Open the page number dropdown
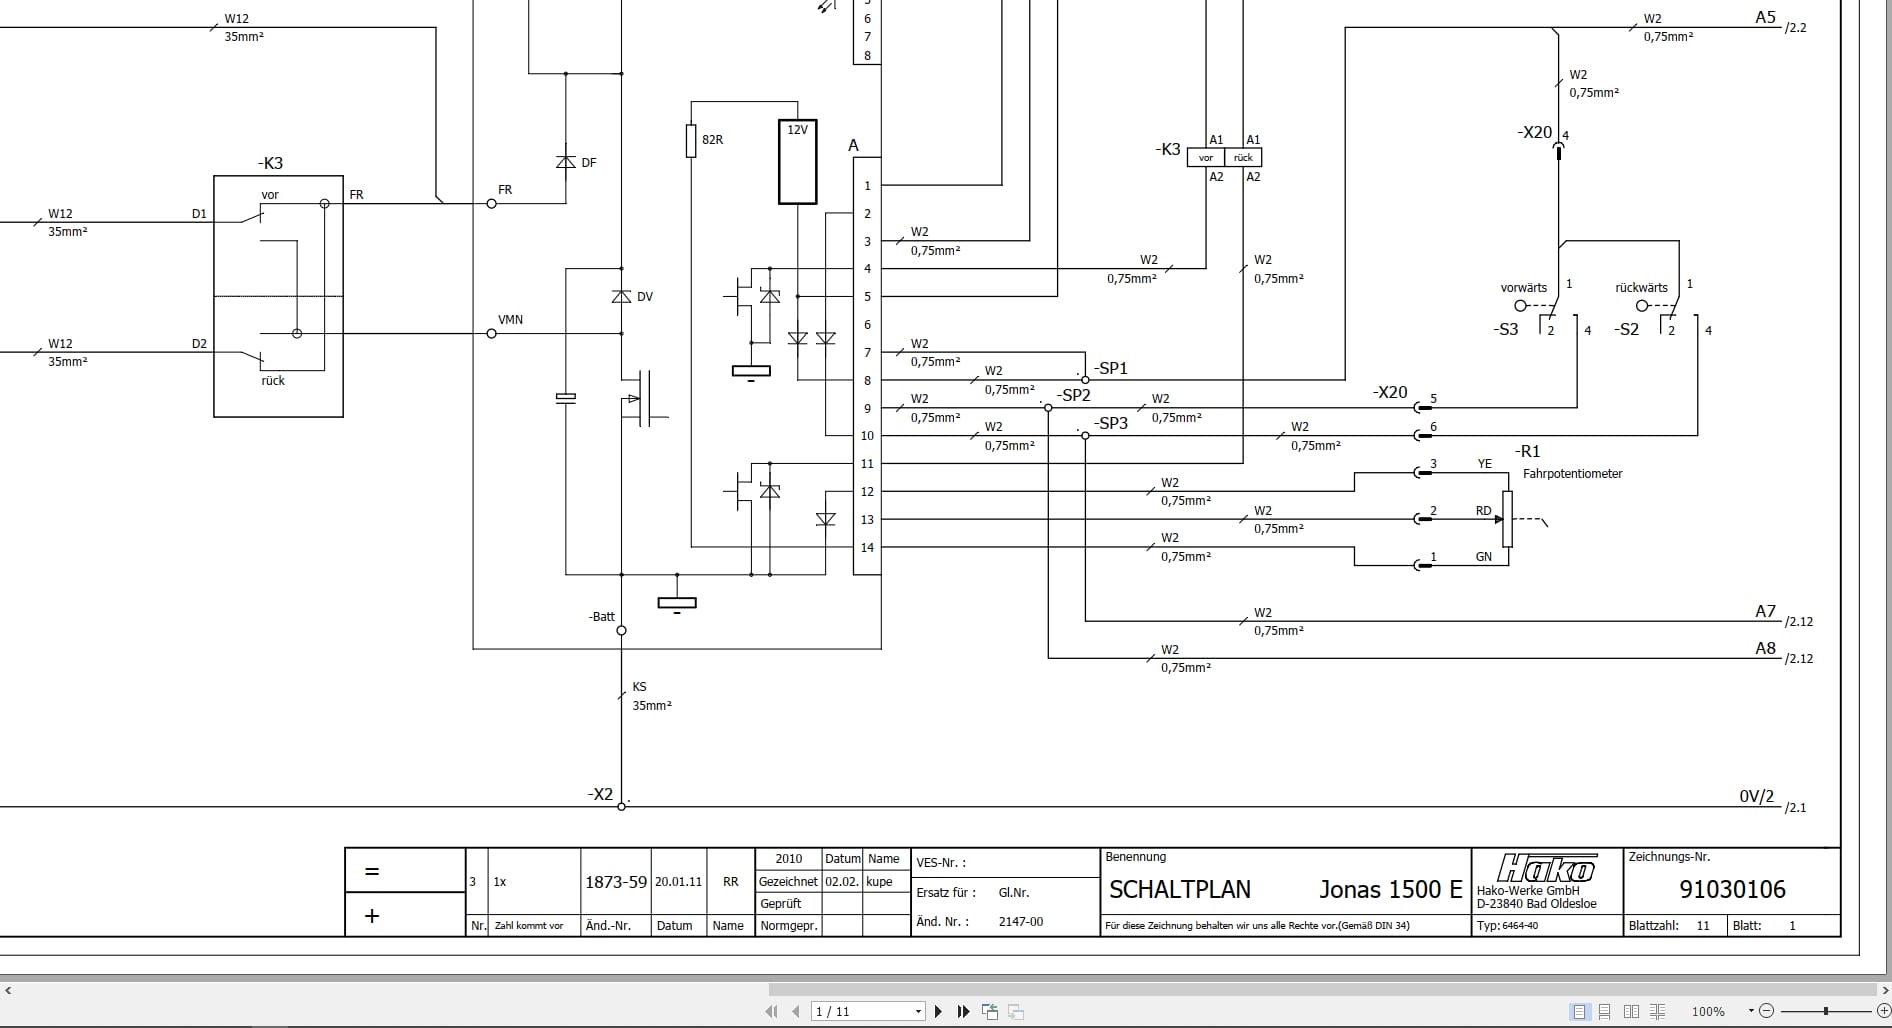 point(918,1012)
